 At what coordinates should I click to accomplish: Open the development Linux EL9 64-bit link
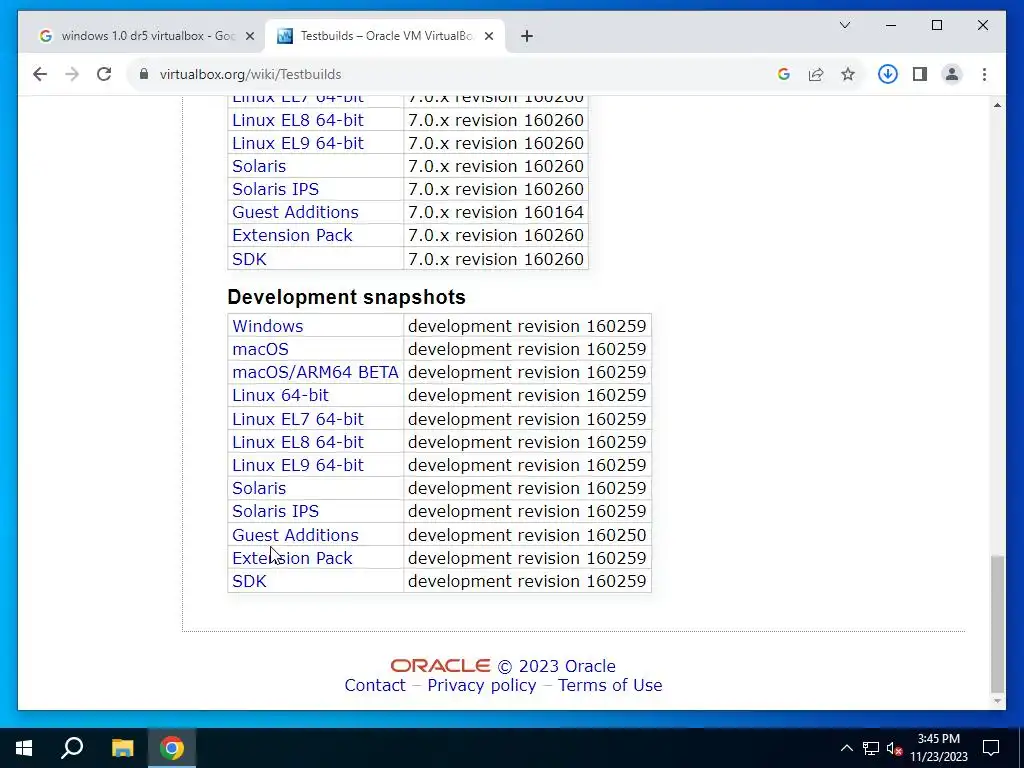[298, 465]
